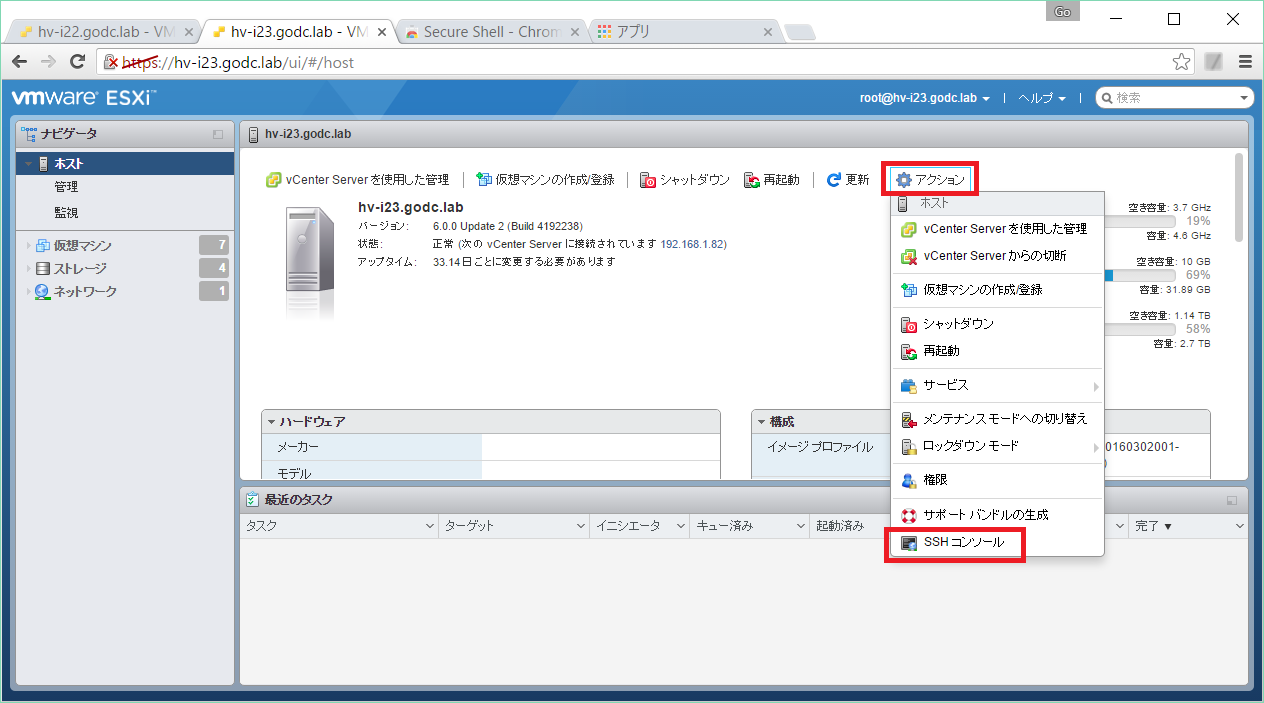Go back with the browser back arrow

(x=19, y=62)
